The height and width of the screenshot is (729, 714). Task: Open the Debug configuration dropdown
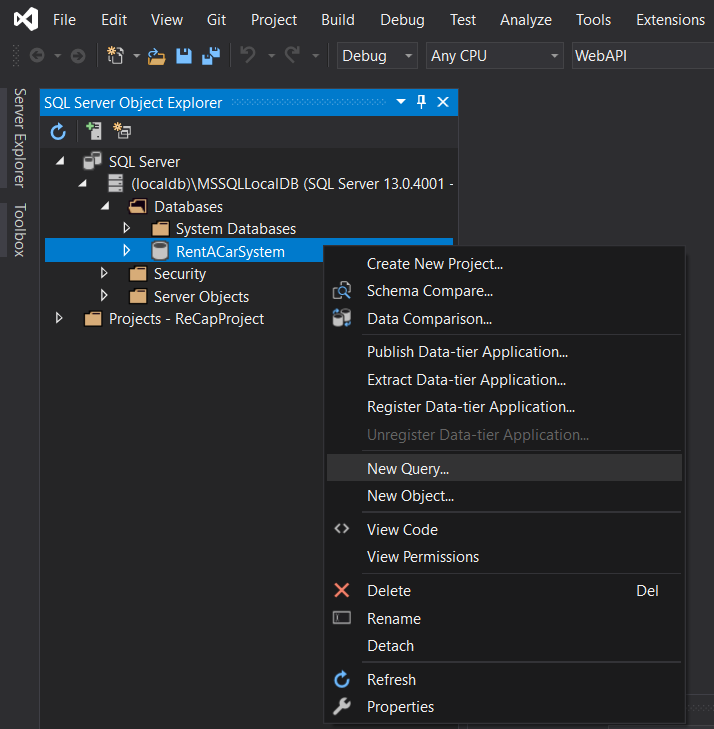click(377, 56)
